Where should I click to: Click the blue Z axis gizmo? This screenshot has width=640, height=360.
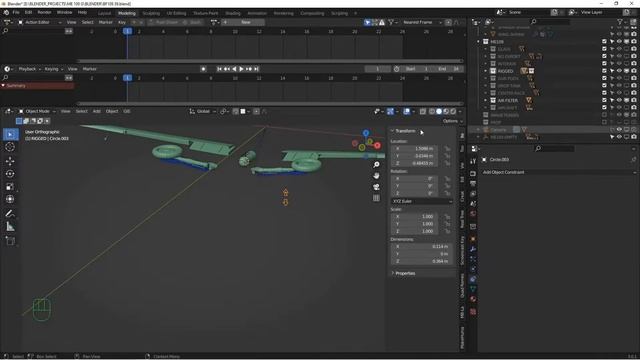tap(366, 133)
